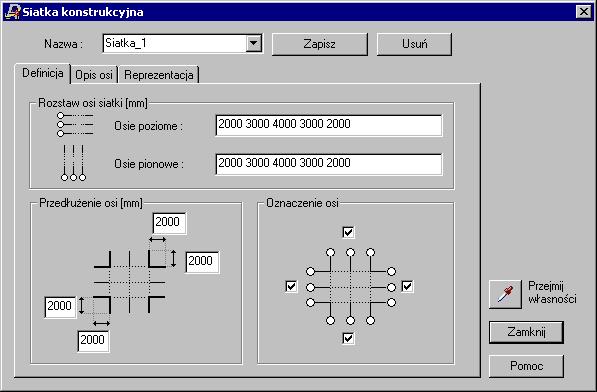Image resolution: width=597 pixels, height=392 pixels.
Task: Click the Usuń button
Action: (414, 44)
